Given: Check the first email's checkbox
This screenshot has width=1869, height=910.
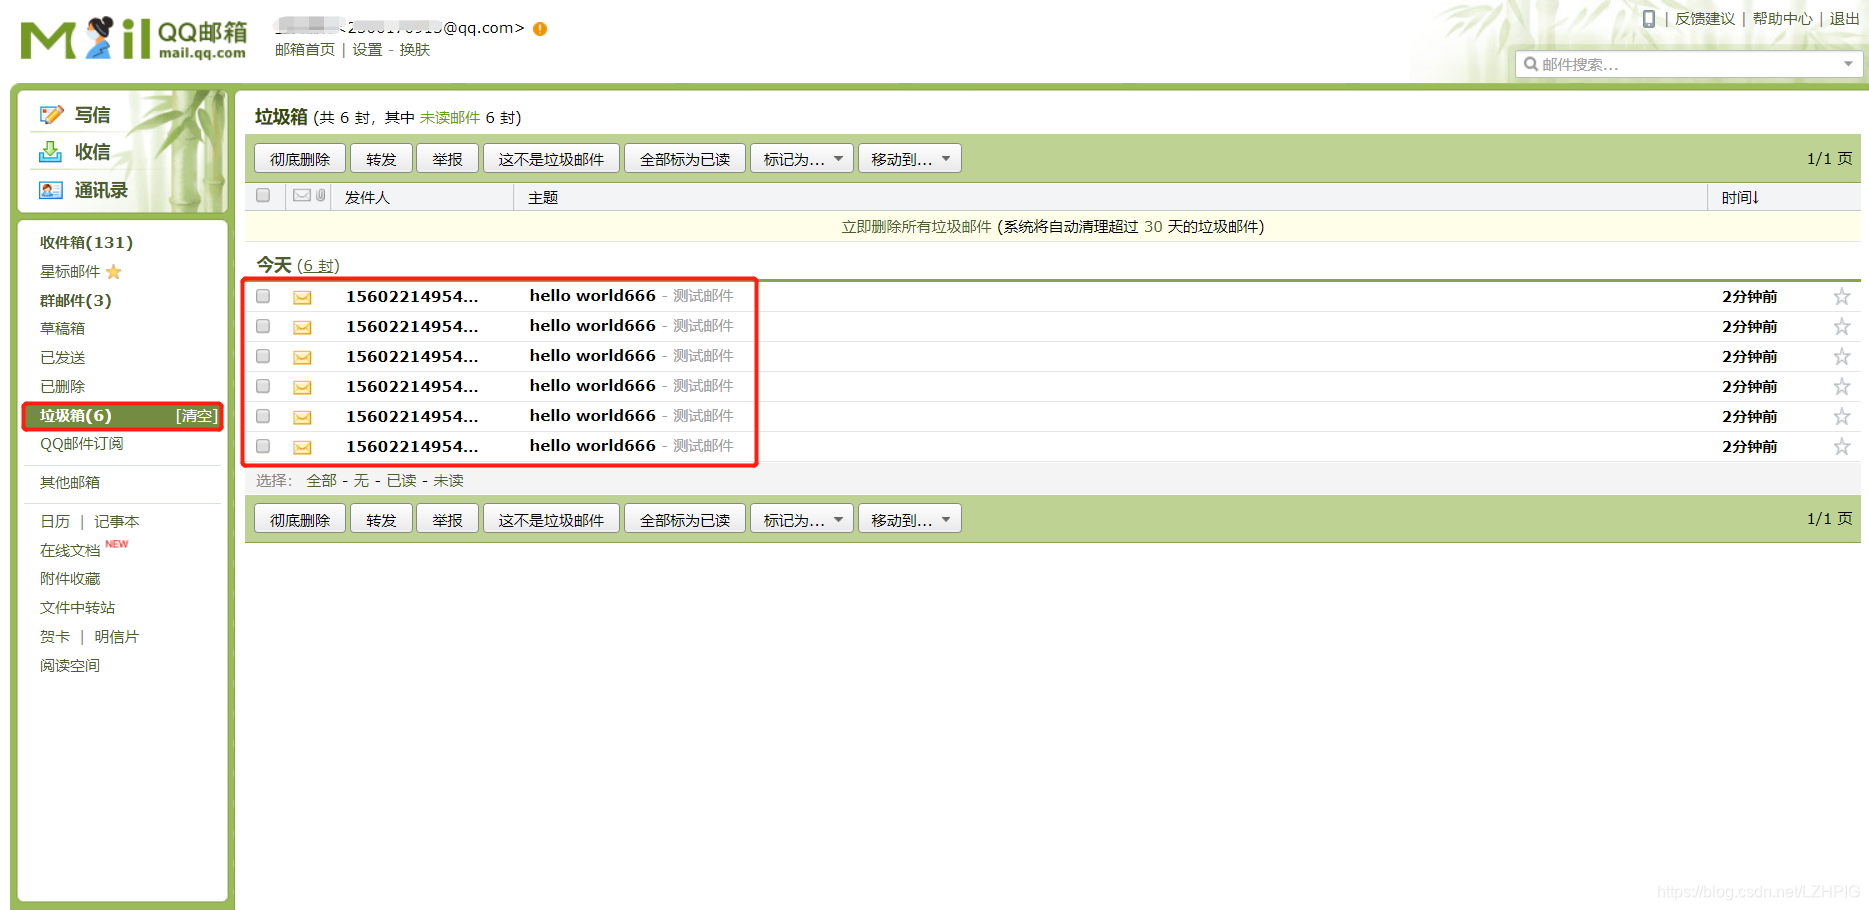Looking at the screenshot, I should click(263, 296).
